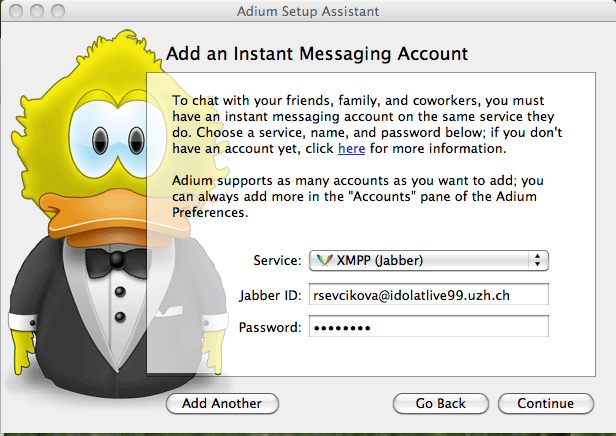Click Continue to proceed

546,403
